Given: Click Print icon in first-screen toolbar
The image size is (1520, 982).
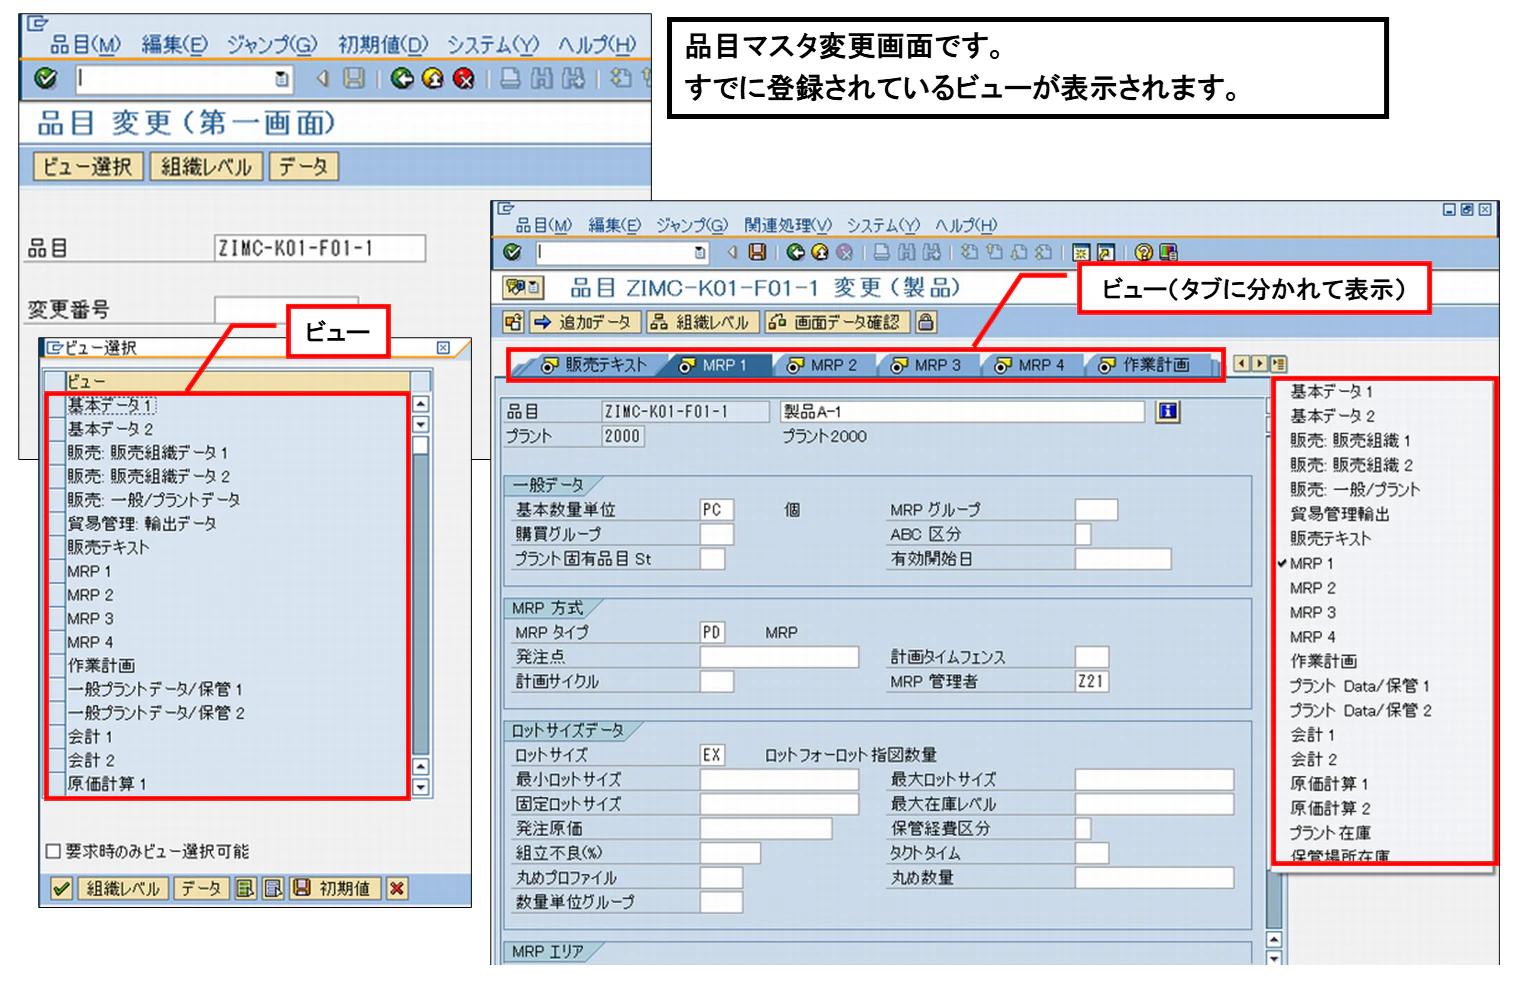Looking at the screenshot, I should click(510, 78).
